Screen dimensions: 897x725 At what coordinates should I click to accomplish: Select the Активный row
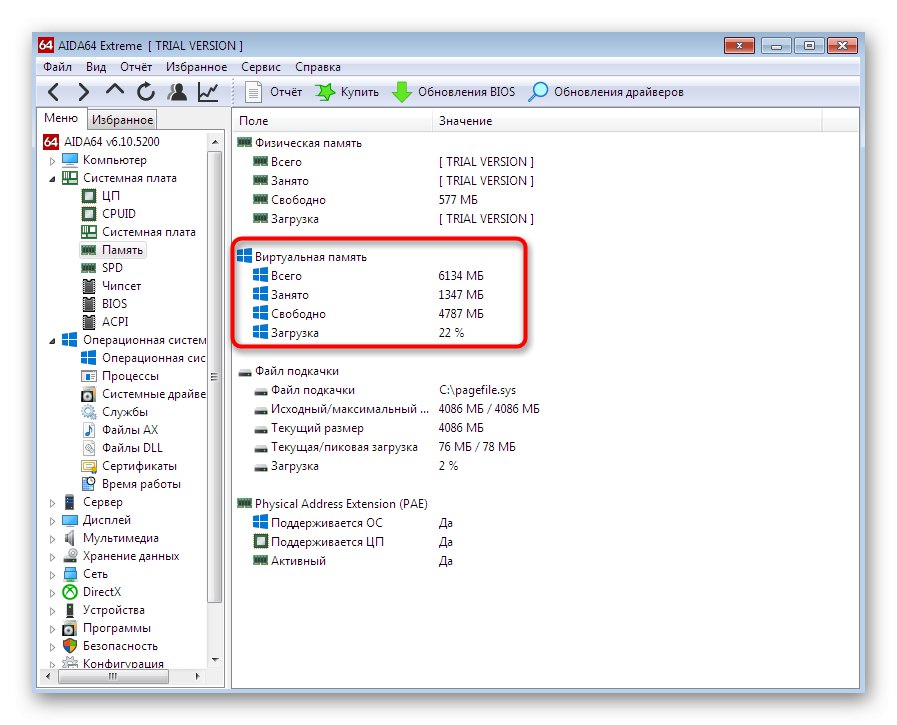point(298,561)
